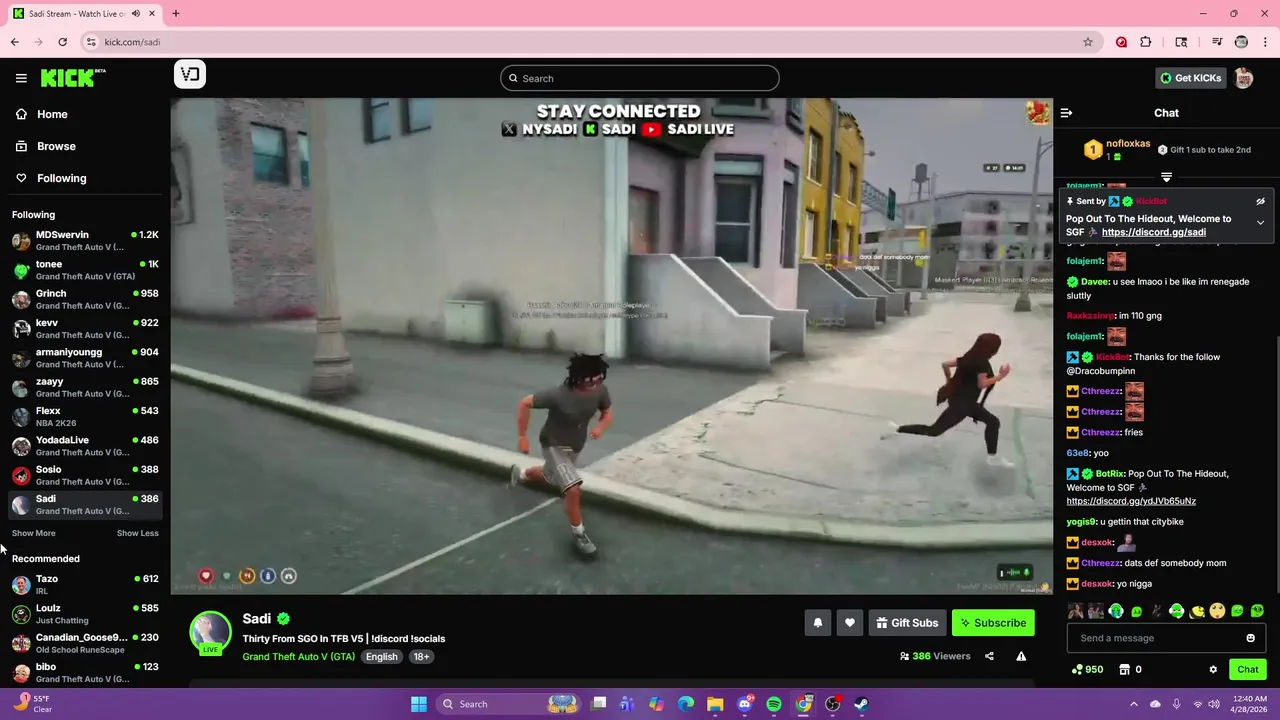The image size is (1280, 720).
Task: Click Show More in Following
Action: (x=34, y=533)
